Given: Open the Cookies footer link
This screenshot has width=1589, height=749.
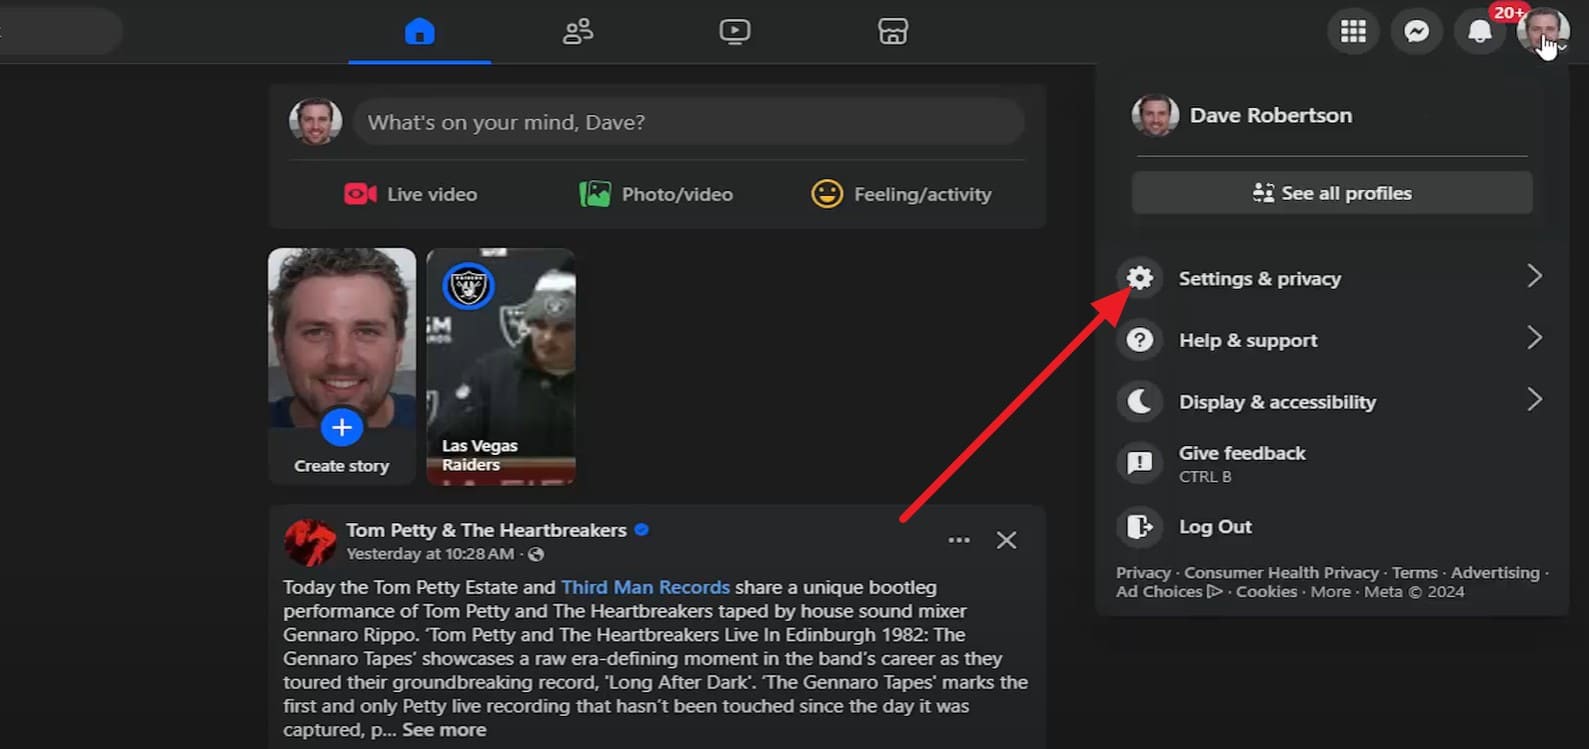Looking at the screenshot, I should tap(1266, 592).
